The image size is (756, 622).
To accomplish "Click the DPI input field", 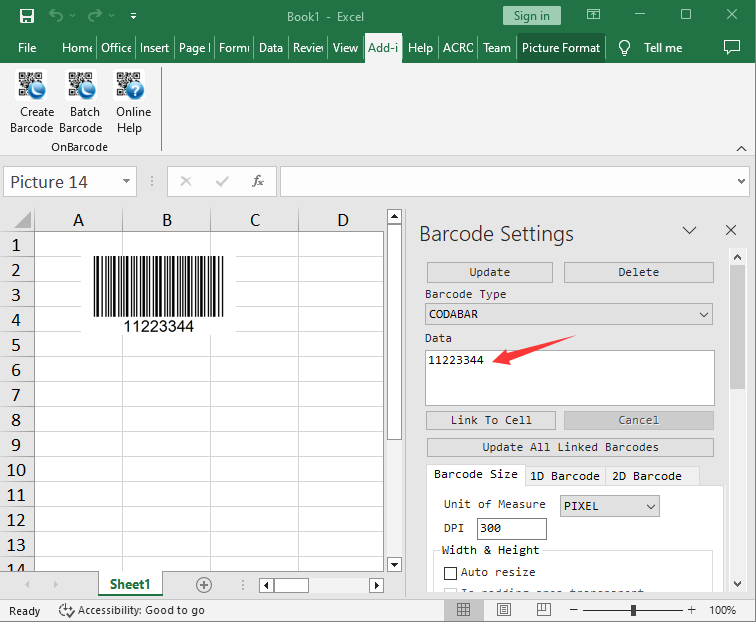I will click(512, 529).
